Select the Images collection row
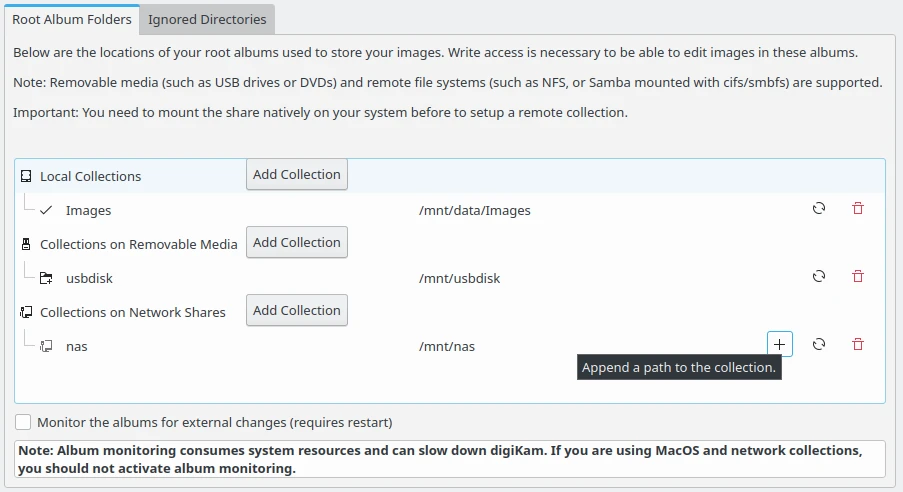 (x=88, y=211)
